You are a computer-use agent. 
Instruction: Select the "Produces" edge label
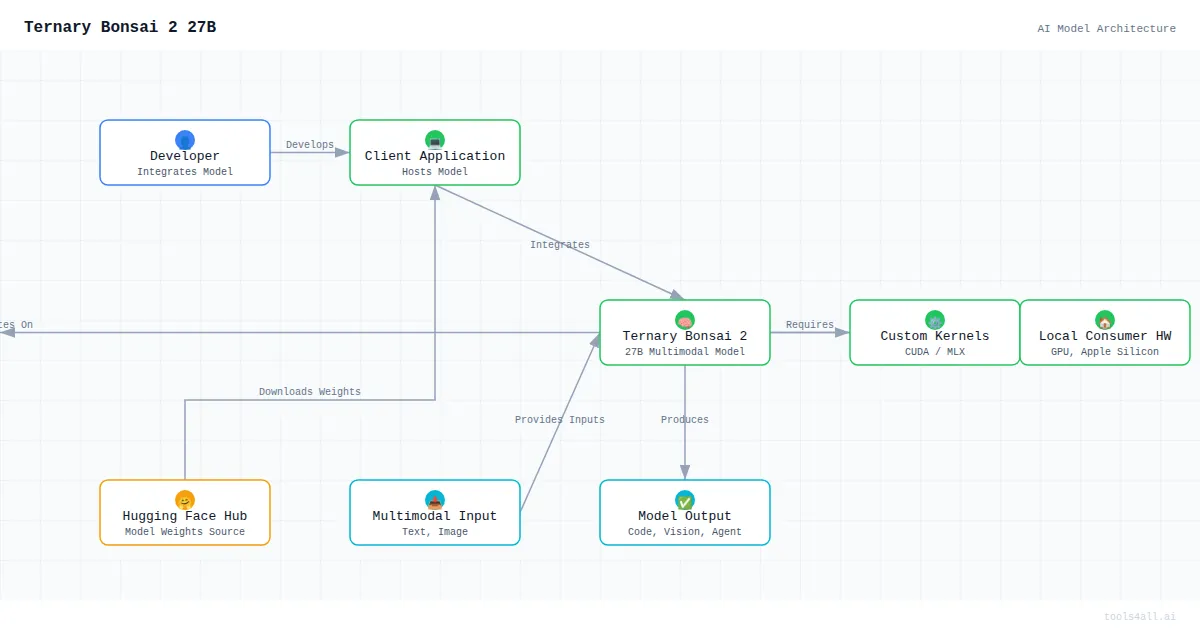[685, 420]
